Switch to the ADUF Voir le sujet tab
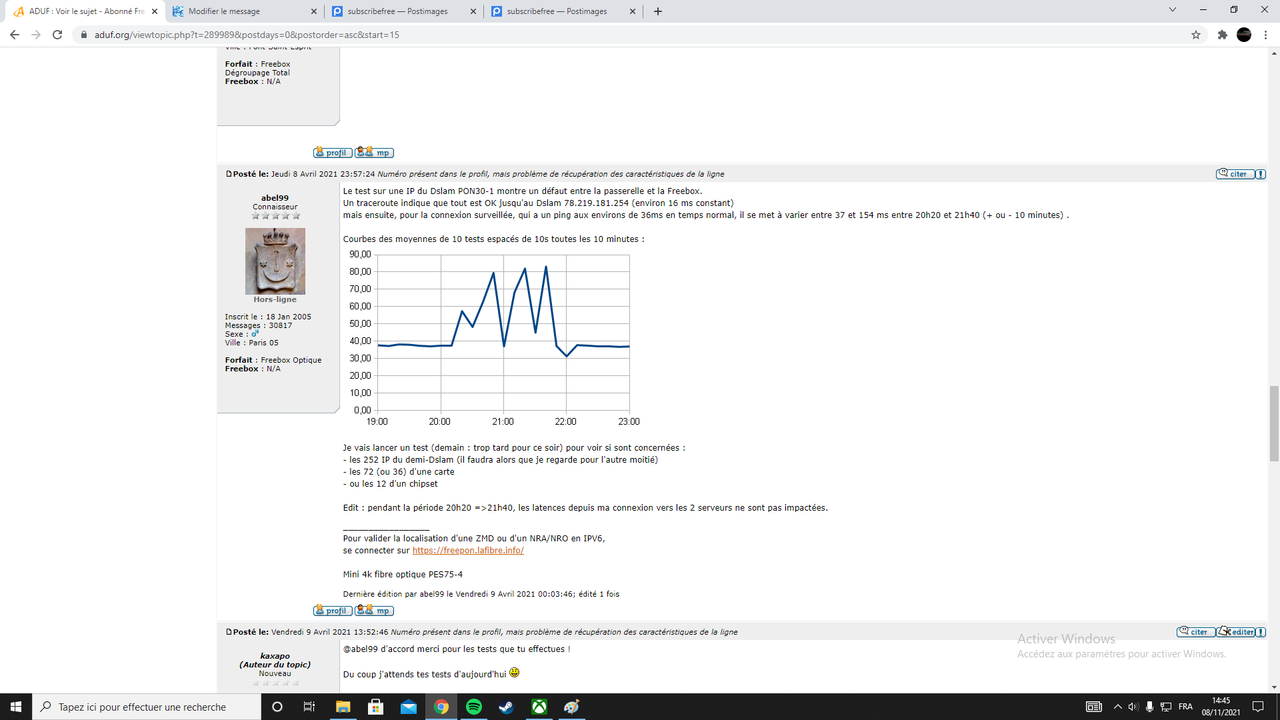 coord(83,11)
